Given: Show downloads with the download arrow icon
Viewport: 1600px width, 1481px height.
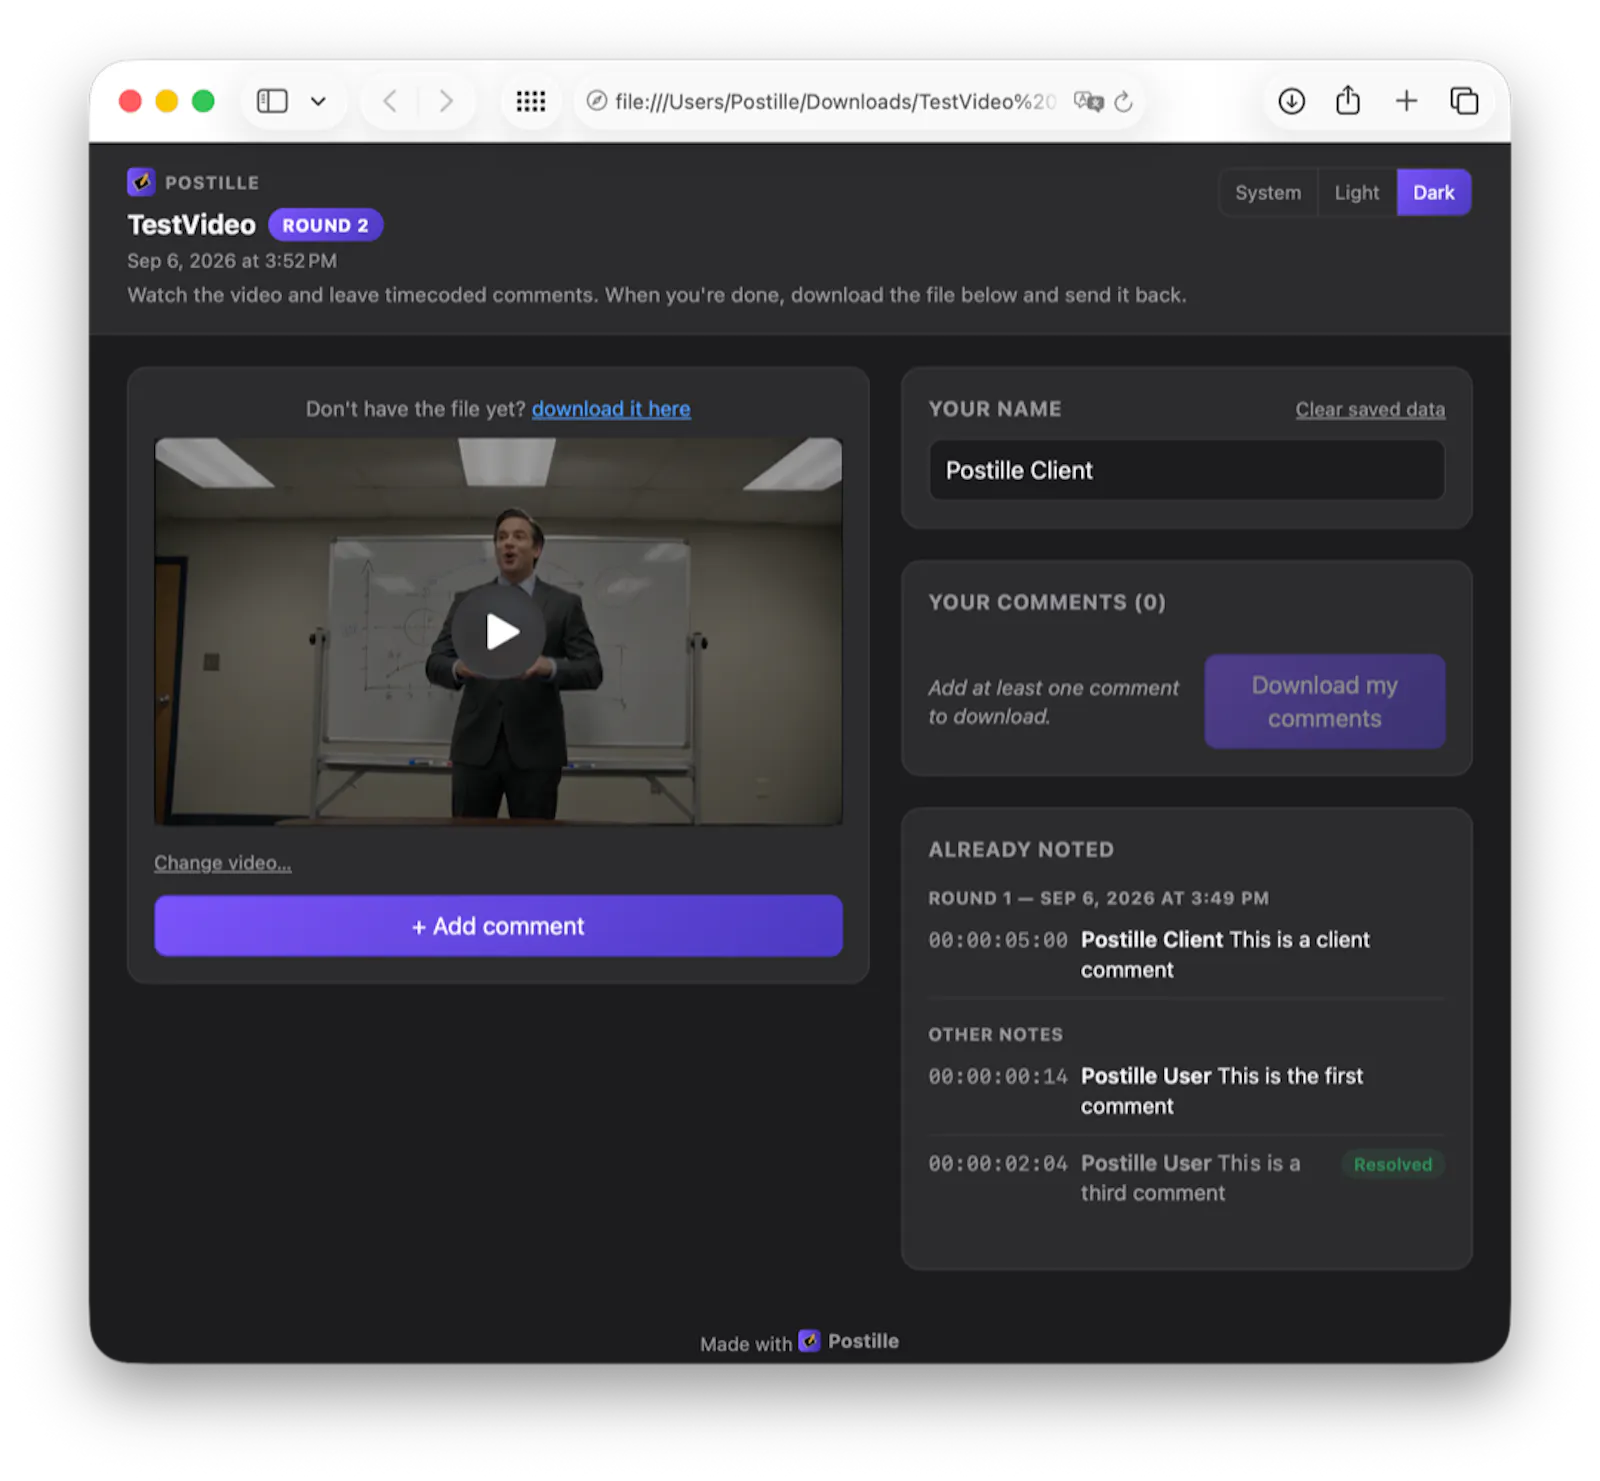Looking at the screenshot, I should pyautogui.click(x=1291, y=101).
